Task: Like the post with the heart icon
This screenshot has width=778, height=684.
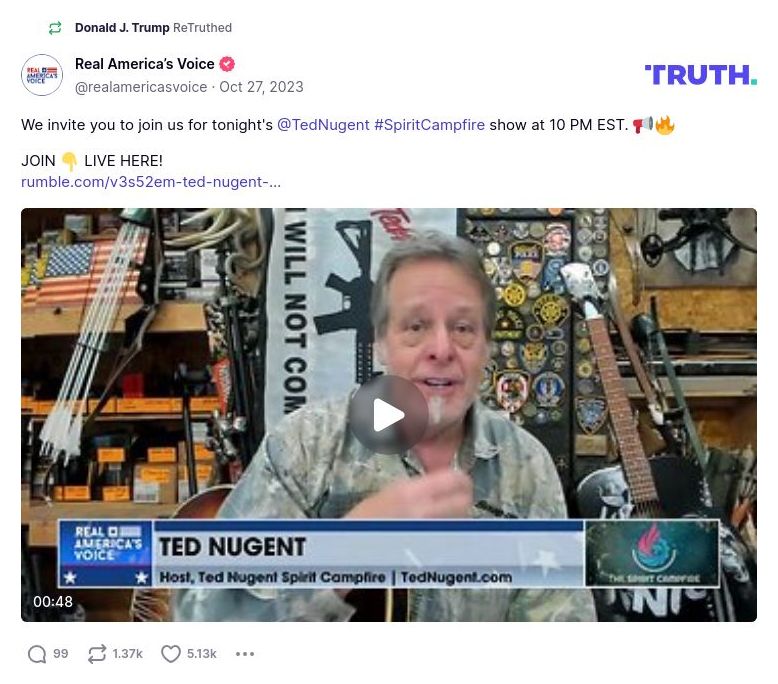Action: pyautogui.click(x=171, y=654)
